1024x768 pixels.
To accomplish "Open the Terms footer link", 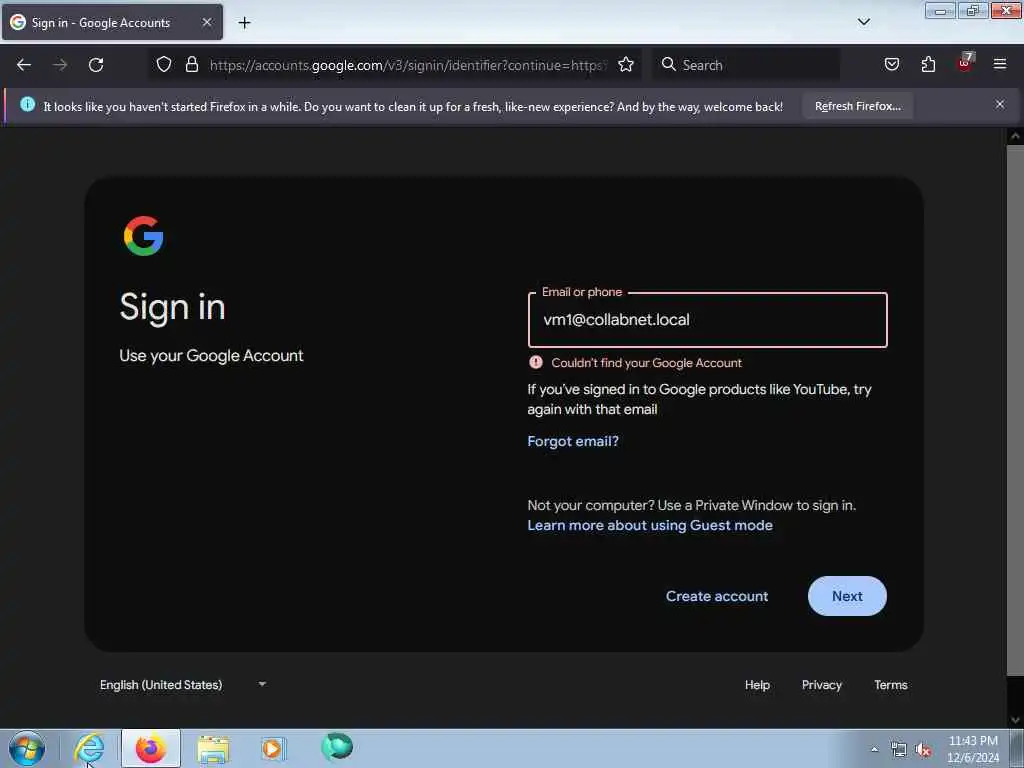I will (891, 685).
